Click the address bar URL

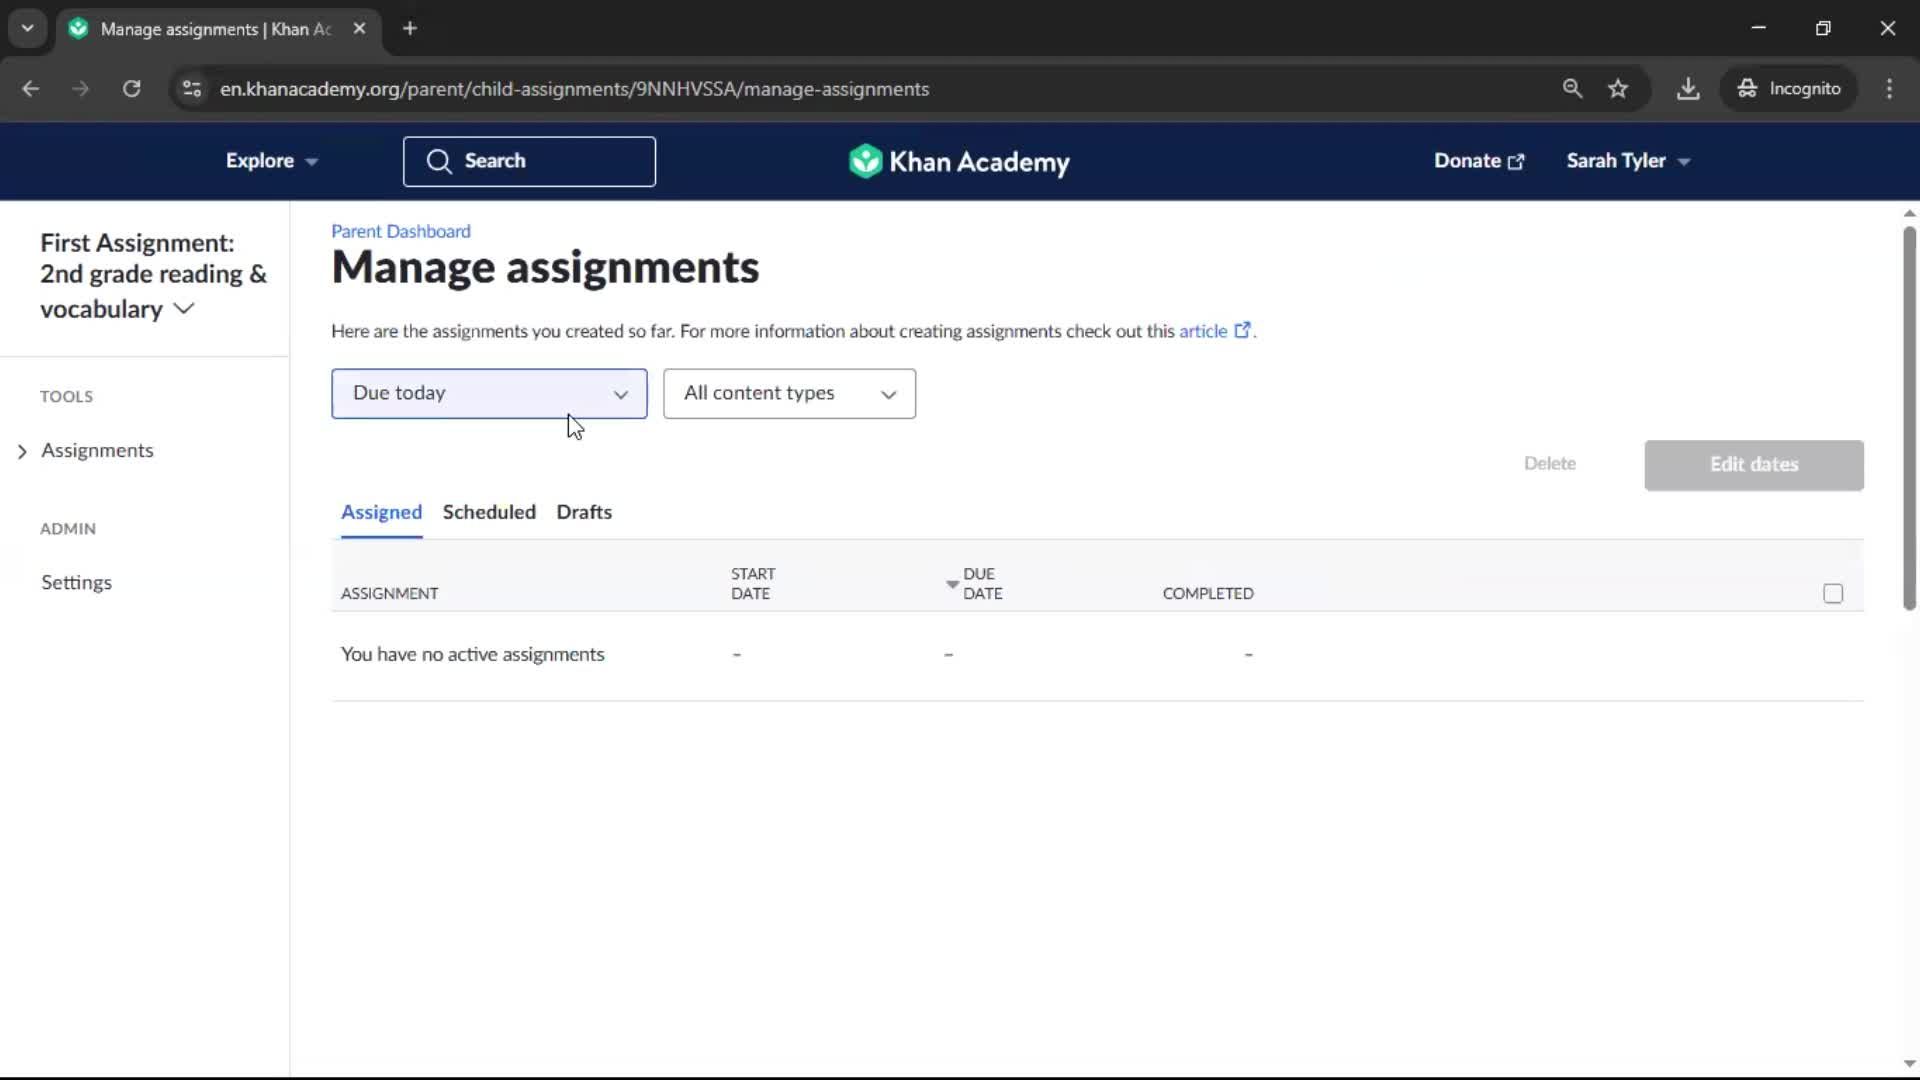click(x=574, y=89)
